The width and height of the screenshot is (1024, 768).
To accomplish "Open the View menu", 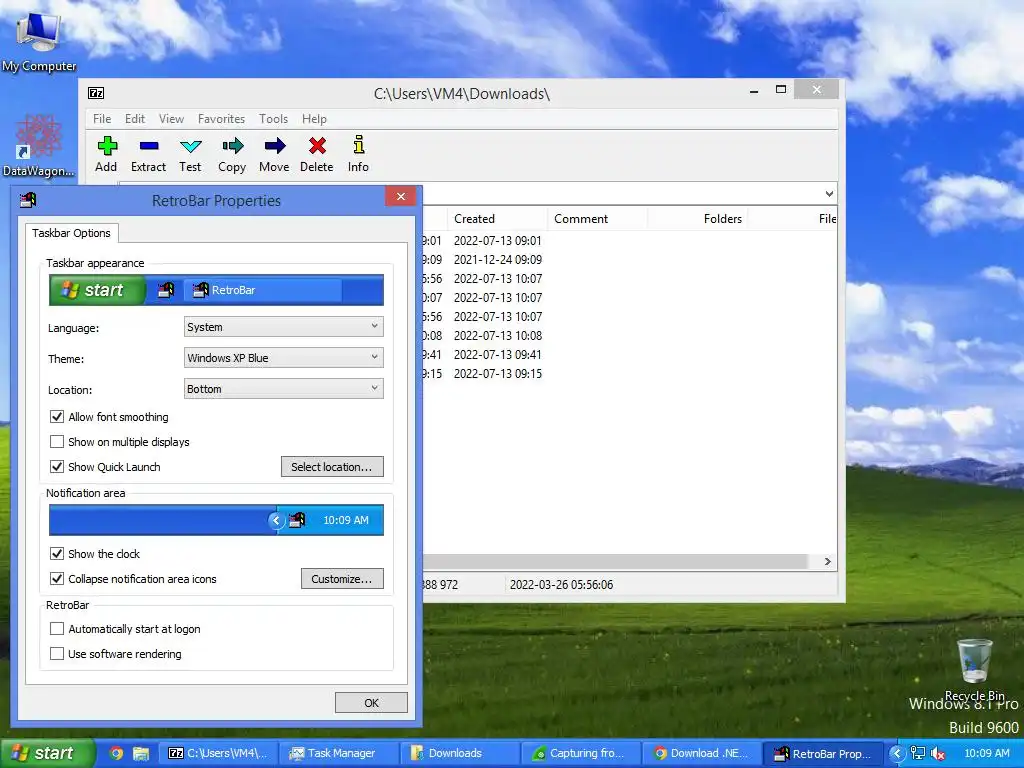I will tap(171, 119).
